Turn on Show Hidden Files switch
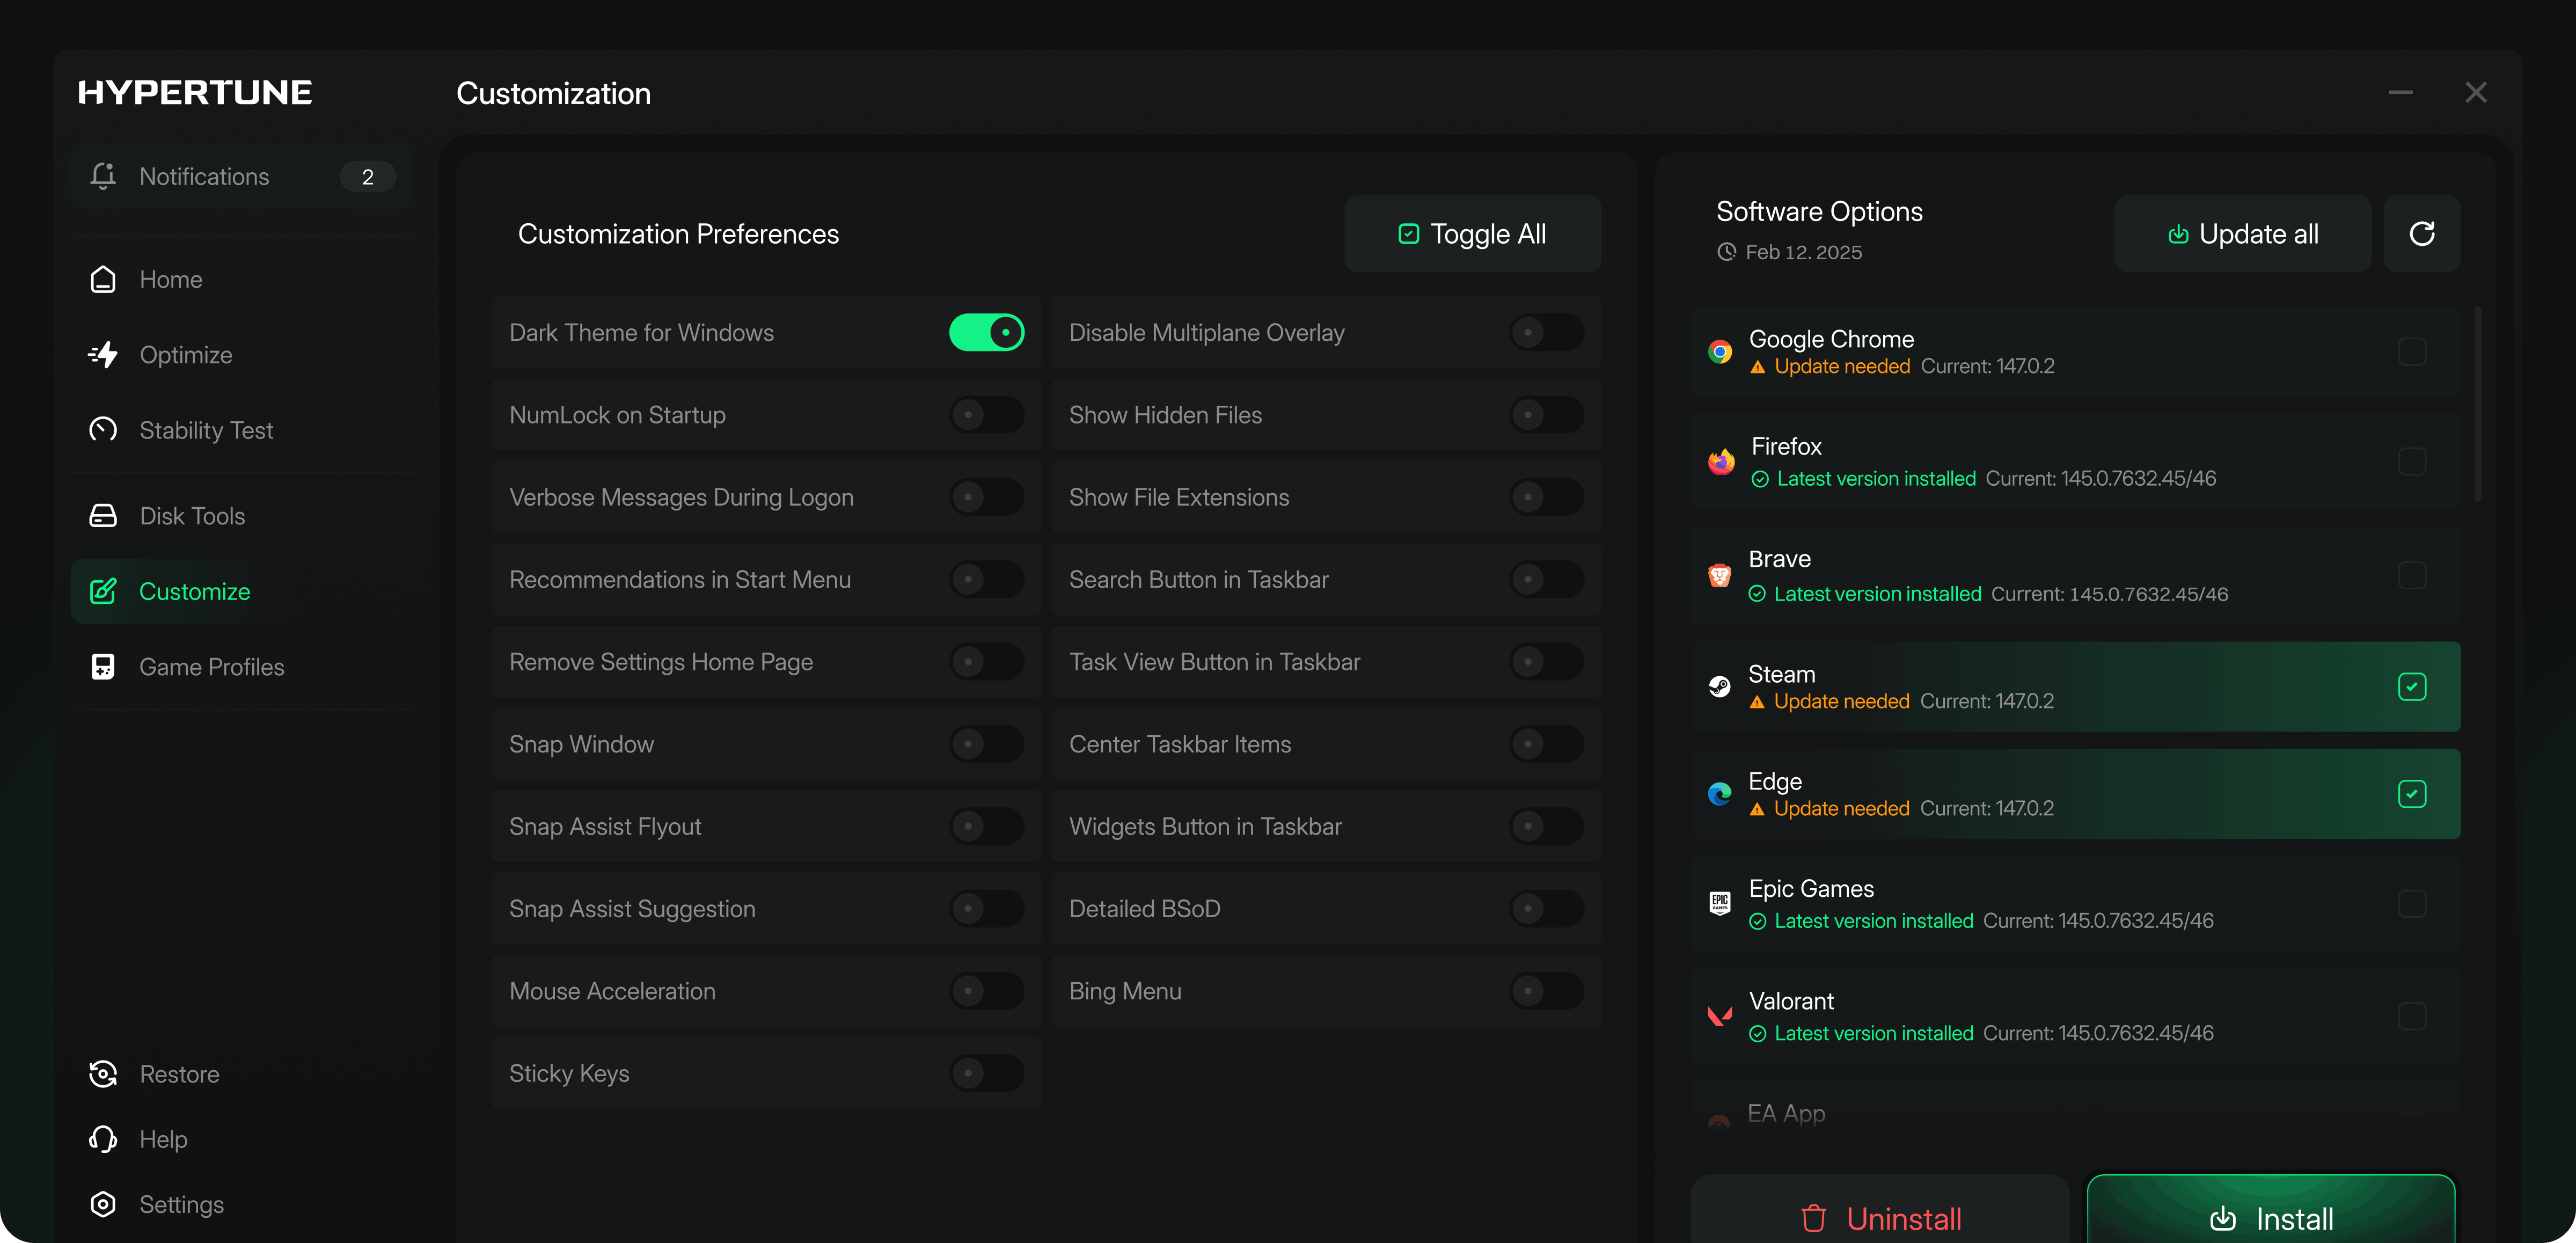This screenshot has height=1243, width=2576. [x=1546, y=414]
